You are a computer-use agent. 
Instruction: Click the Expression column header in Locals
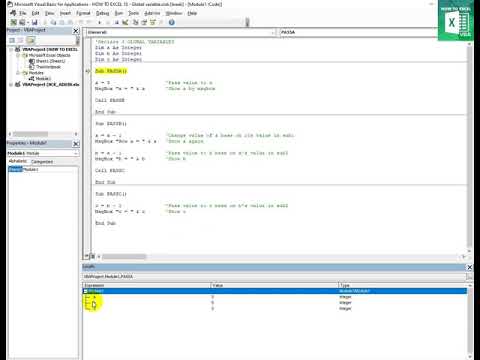tap(147, 285)
